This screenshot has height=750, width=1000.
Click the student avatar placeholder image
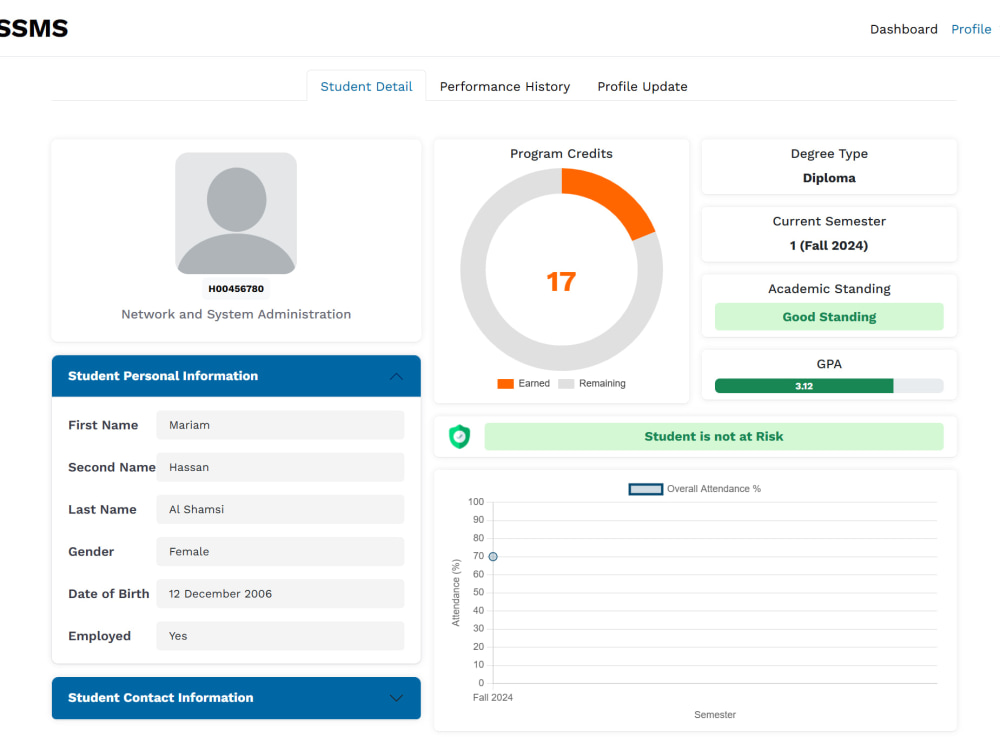coord(236,213)
